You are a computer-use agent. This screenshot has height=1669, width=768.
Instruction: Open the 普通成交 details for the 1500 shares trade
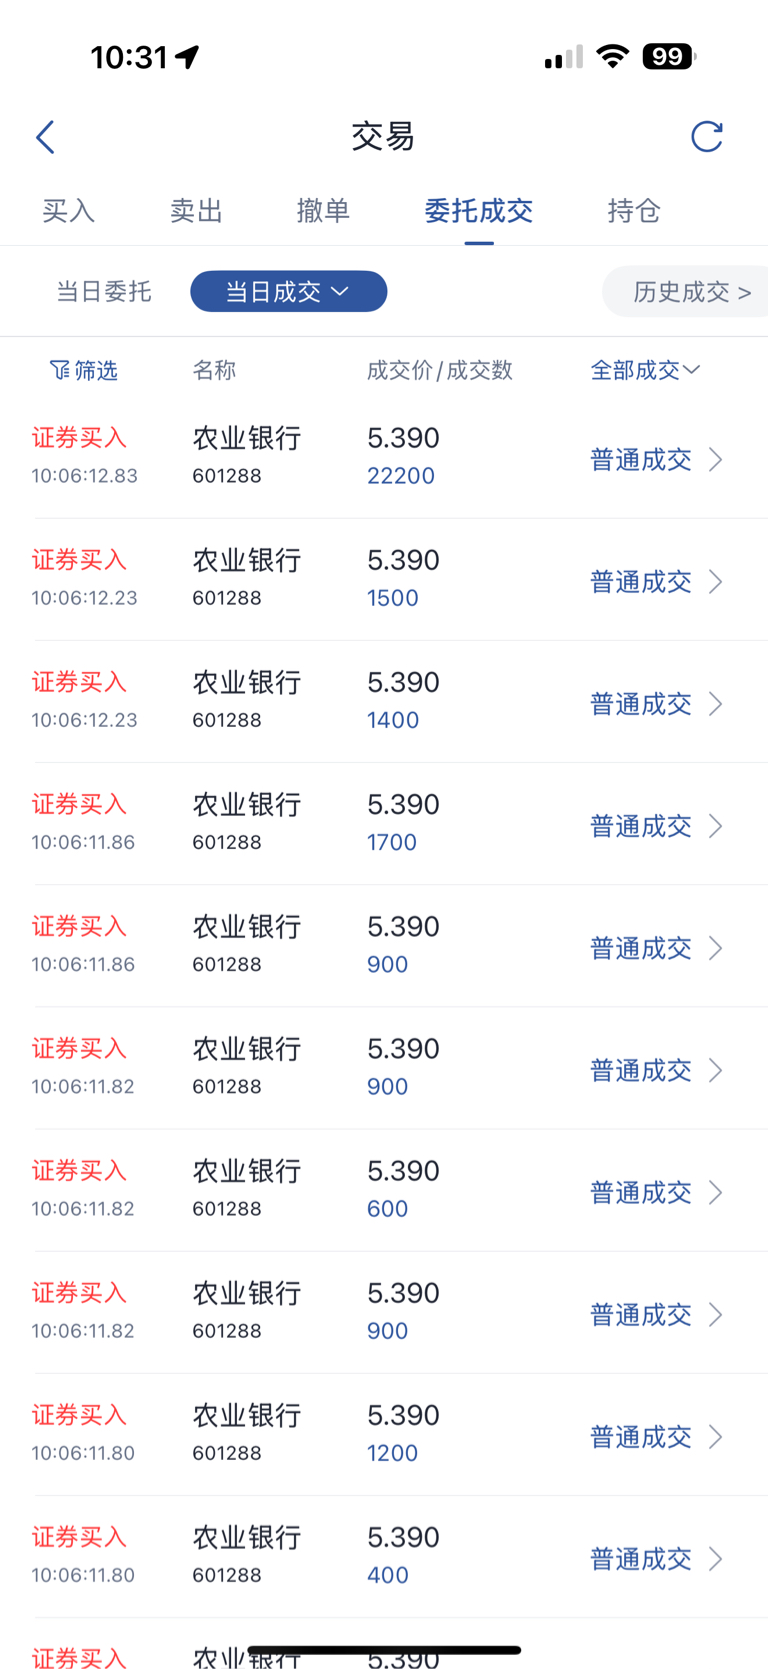click(641, 582)
